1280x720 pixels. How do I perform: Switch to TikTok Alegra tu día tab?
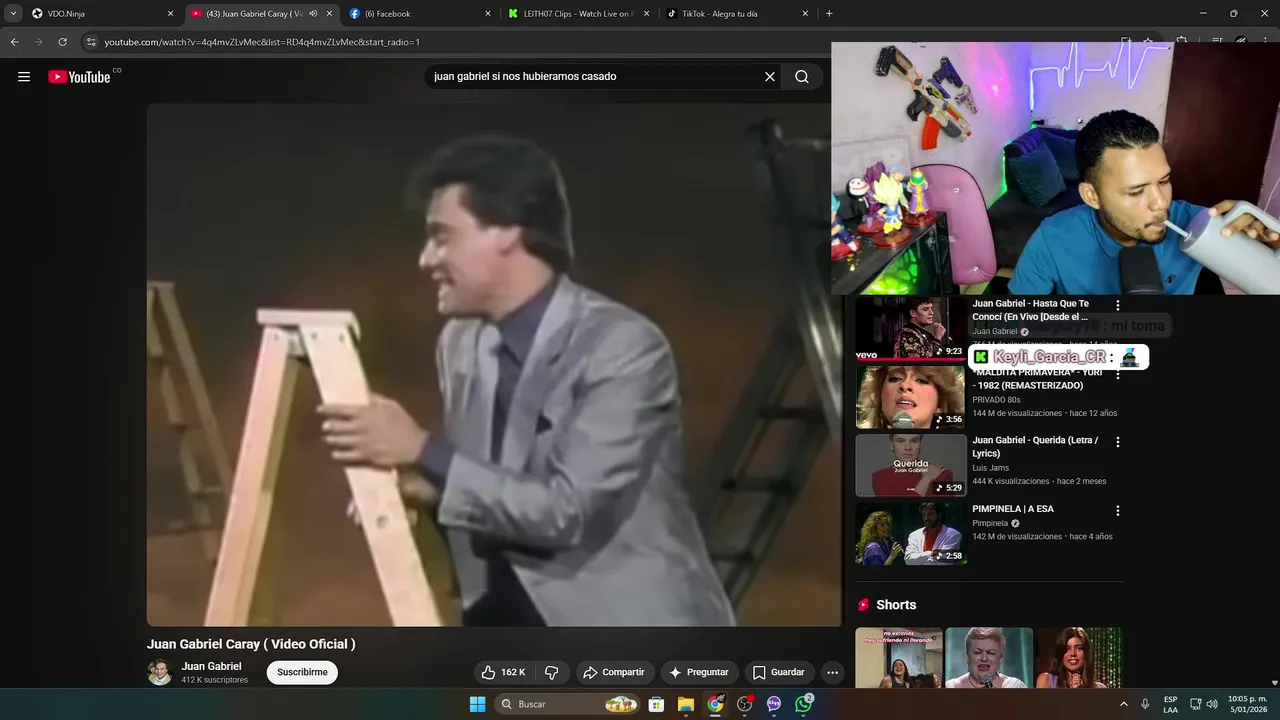coord(736,14)
